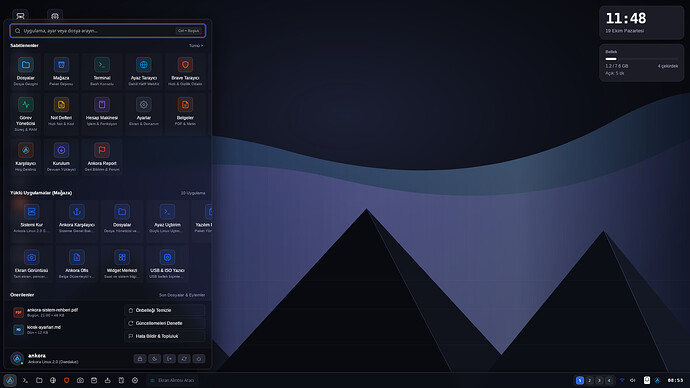The height and width of the screenshot is (388, 690).
Task: Launch Karşılayıcı welcome app
Action: click(26, 157)
